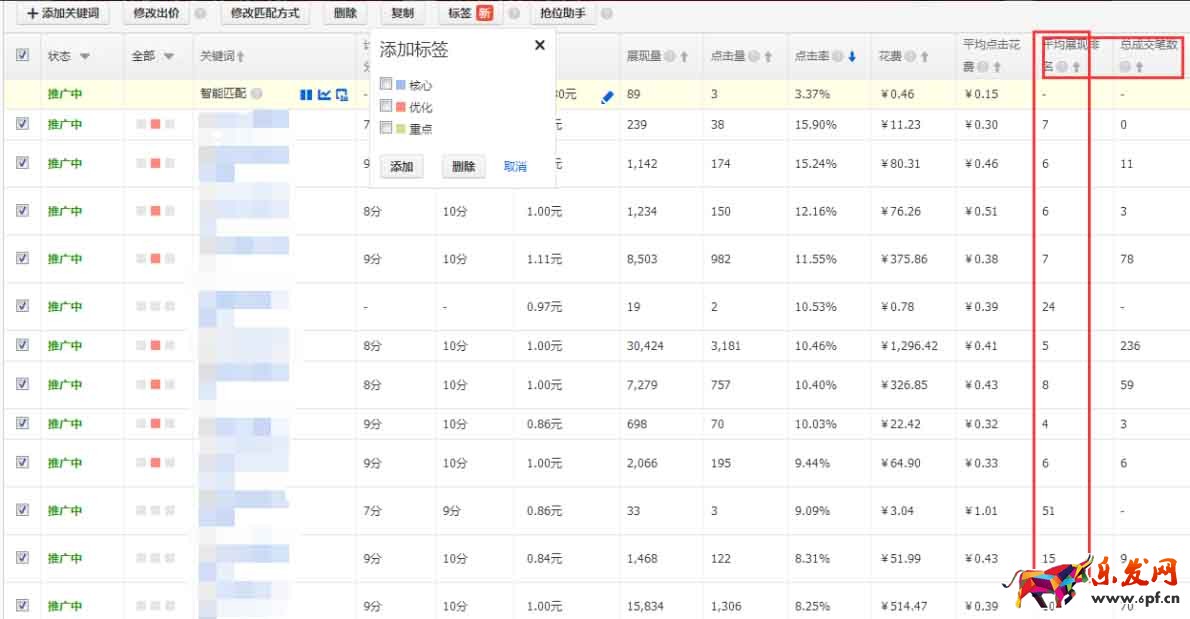The height and width of the screenshot is (619, 1190).
Task: Click the pause icon in 智能匹配 row
Action: [x=306, y=95]
